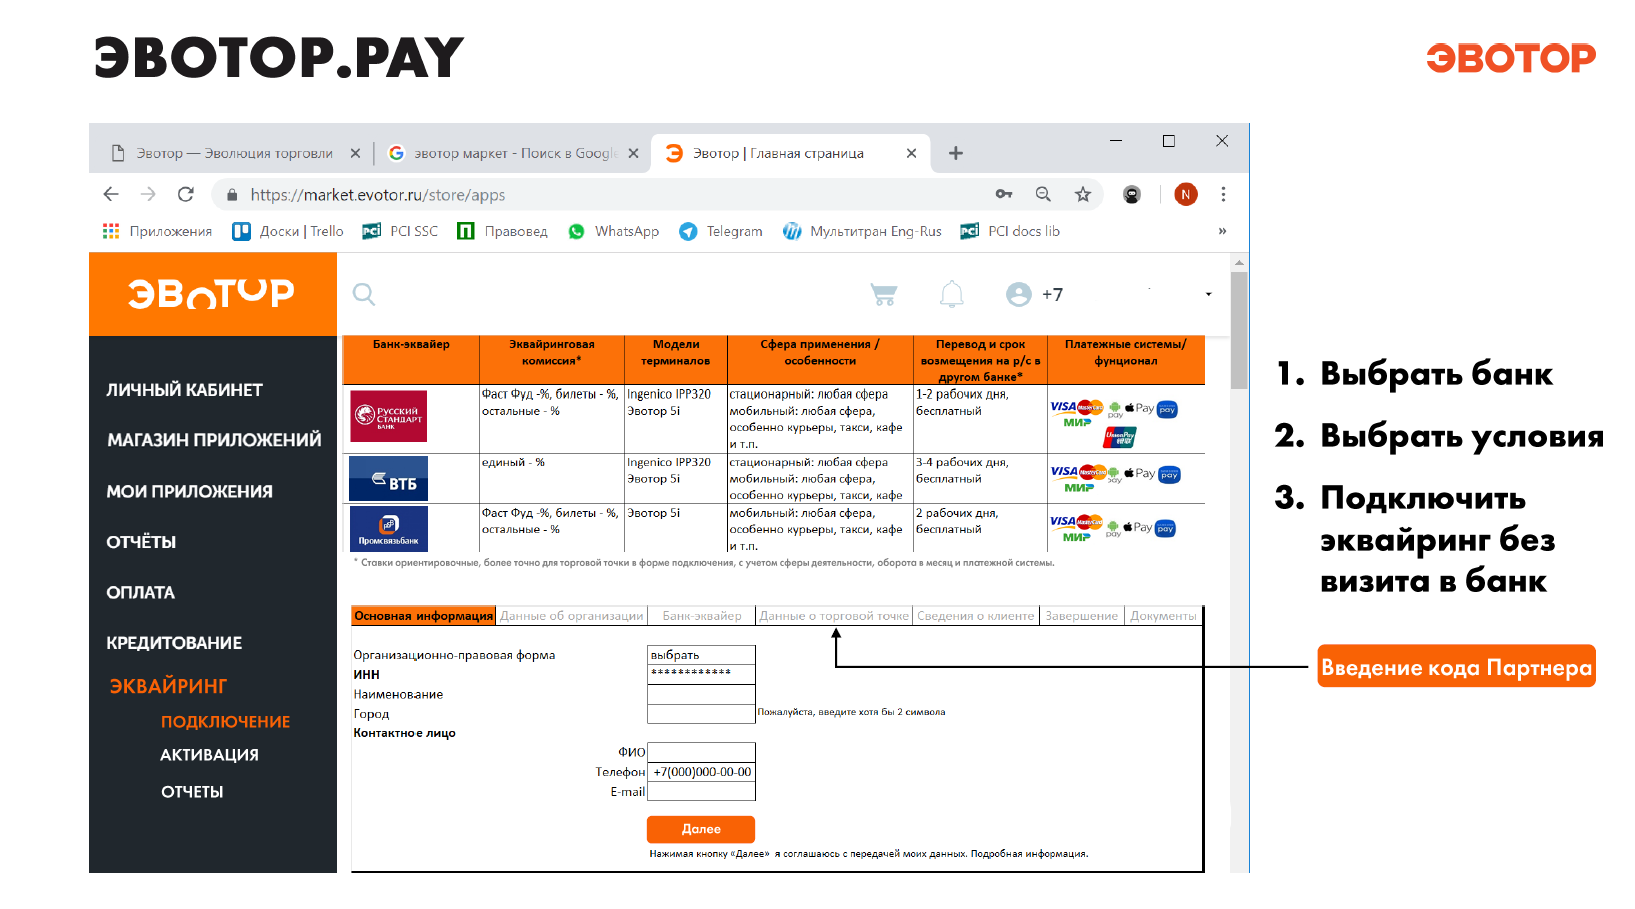
Task: Open Сведения о клиенте tab
Action: tap(976, 616)
